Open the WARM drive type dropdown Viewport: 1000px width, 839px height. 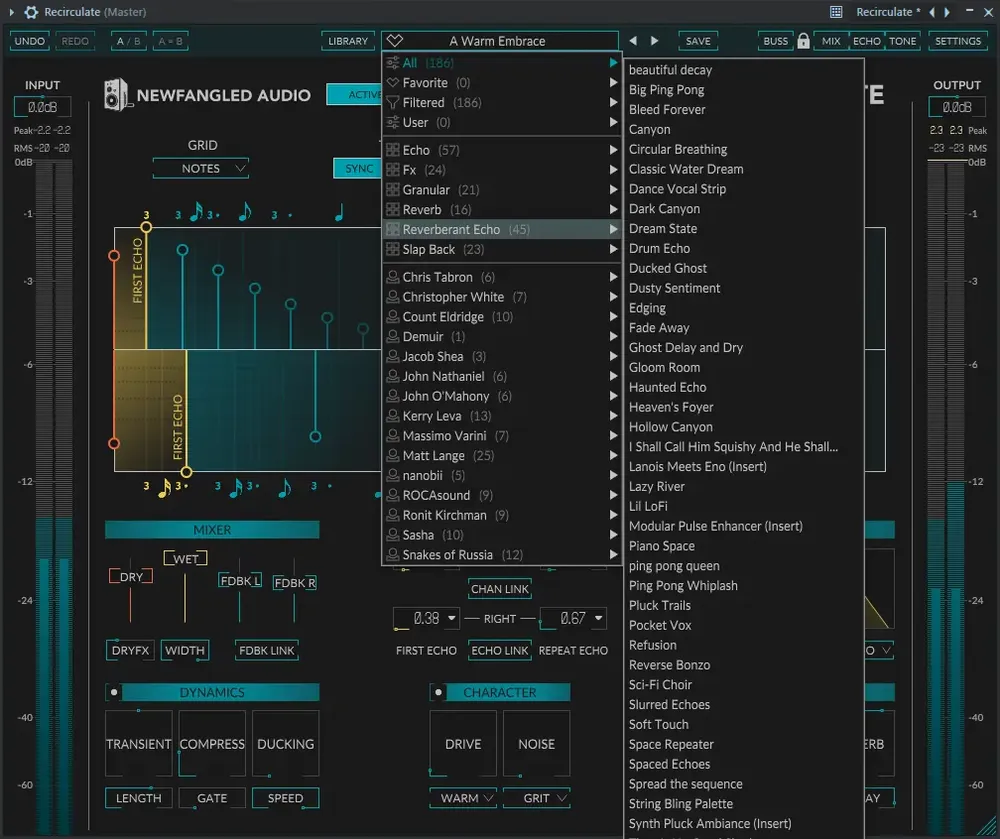pyautogui.click(x=463, y=798)
